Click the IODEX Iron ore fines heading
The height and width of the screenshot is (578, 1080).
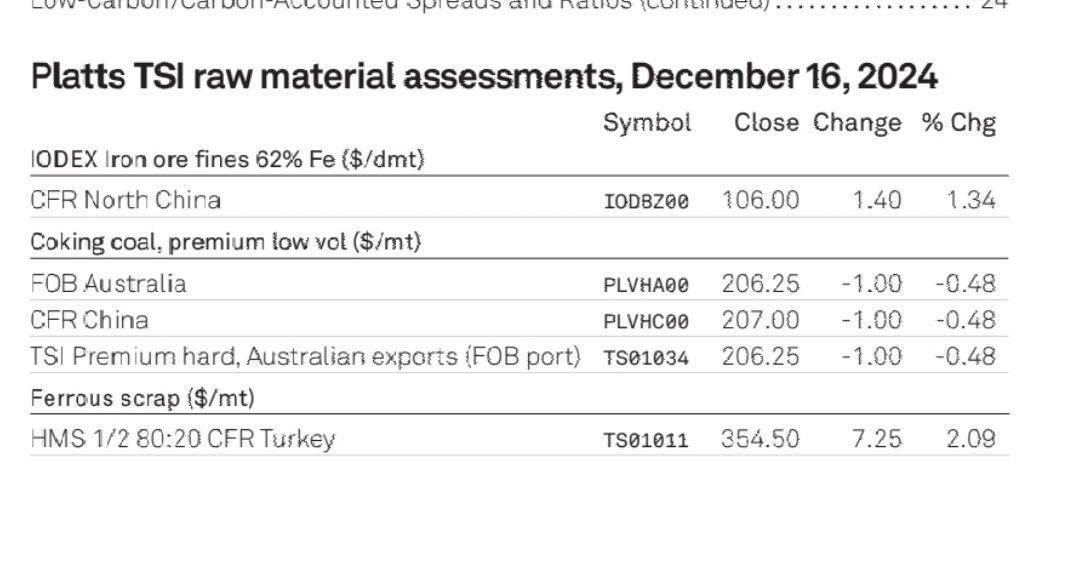[227, 160]
